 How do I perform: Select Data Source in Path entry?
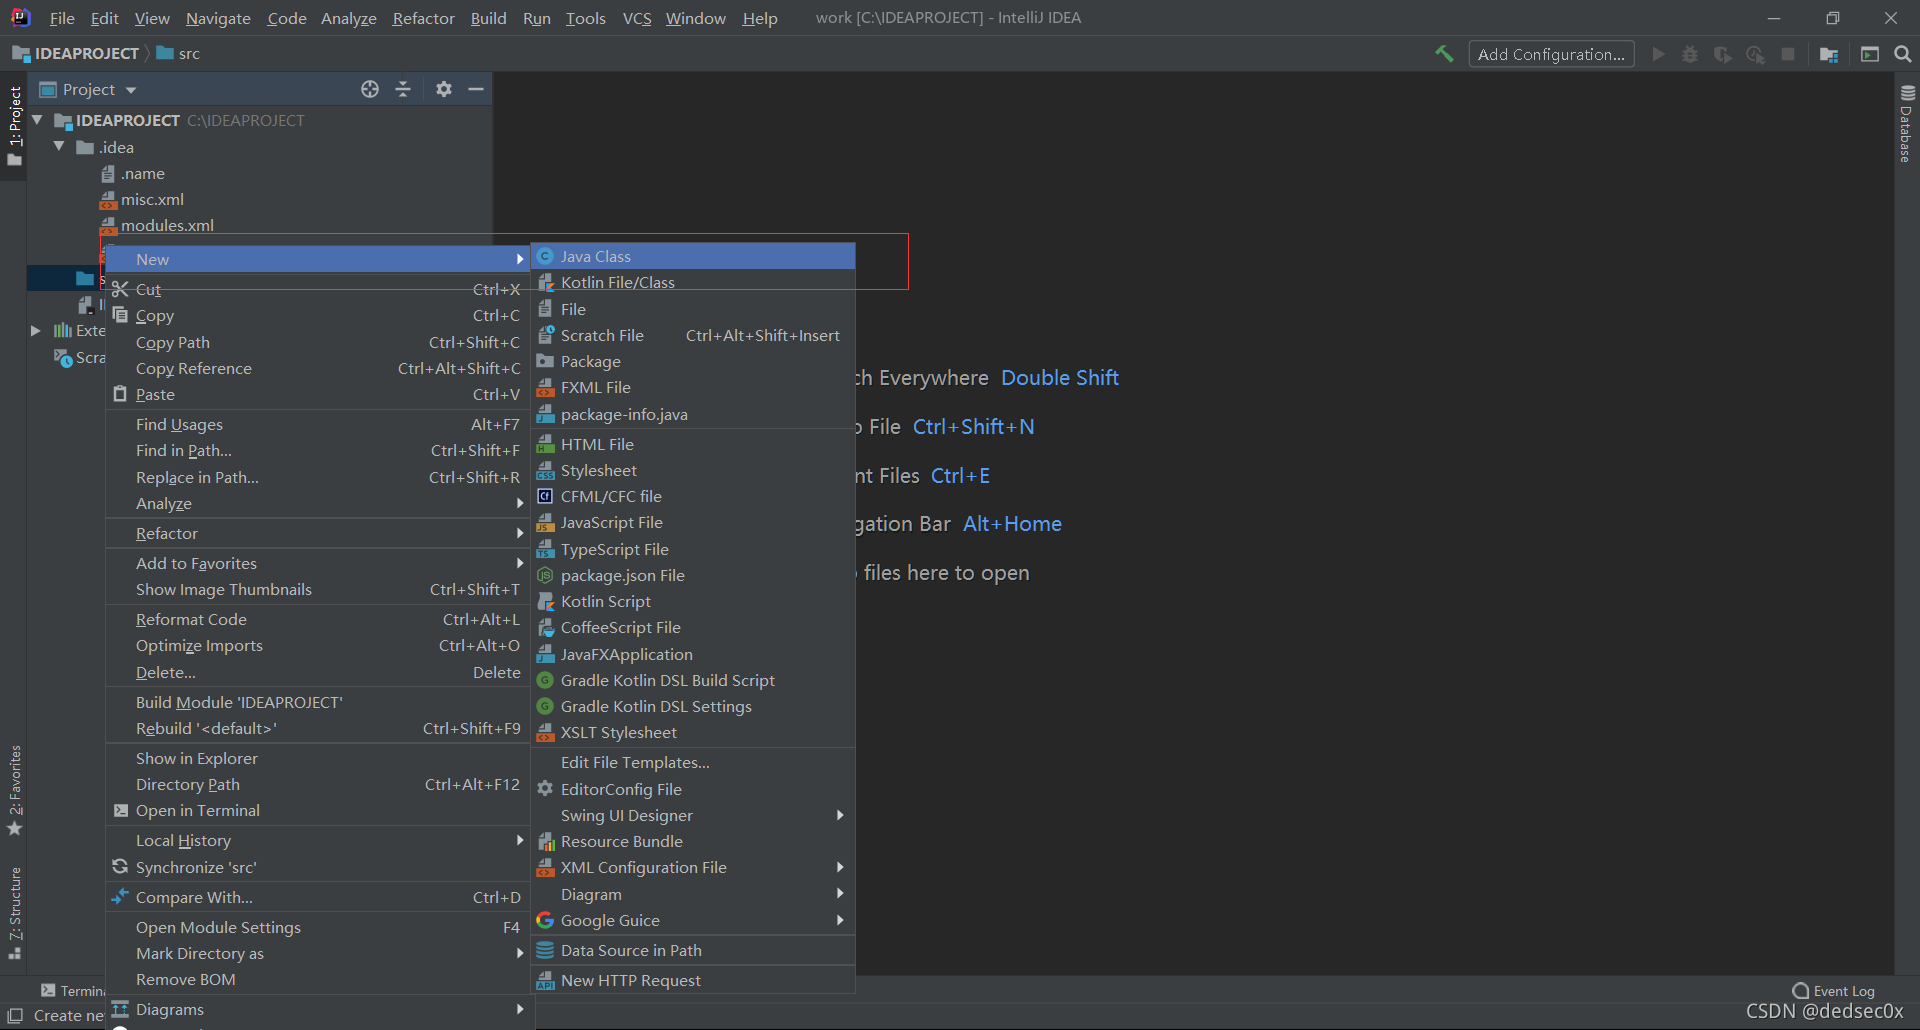[x=693, y=950]
